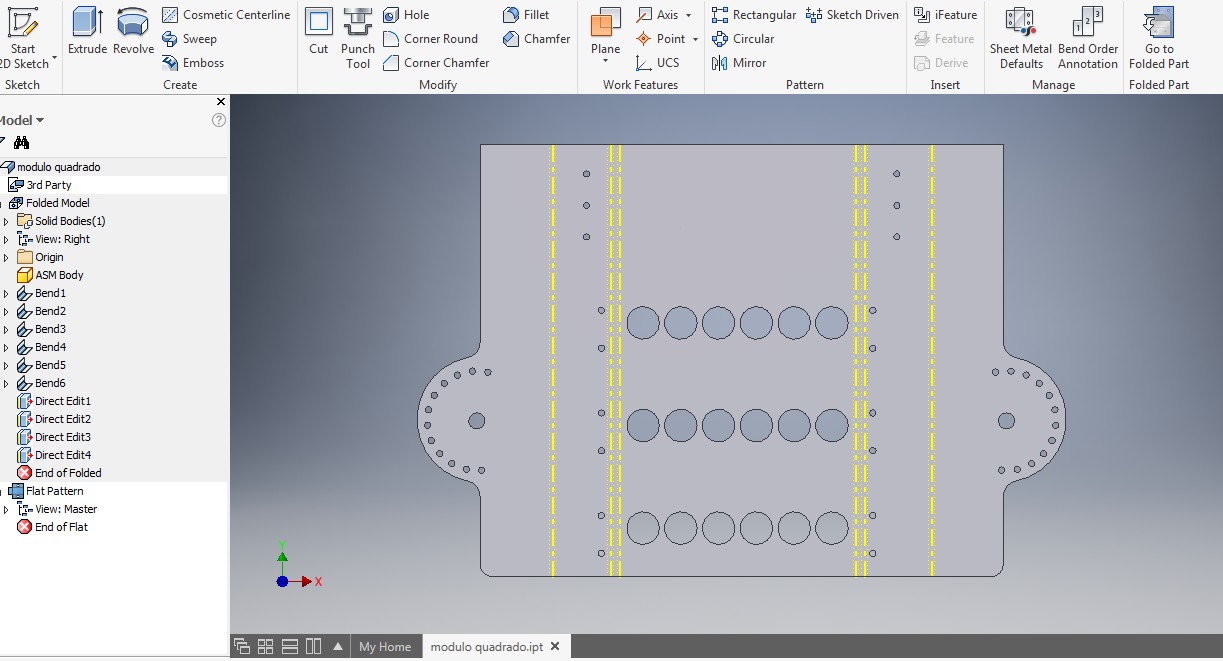Click Go to Folded Part
The height and width of the screenshot is (661, 1223).
(1157, 38)
